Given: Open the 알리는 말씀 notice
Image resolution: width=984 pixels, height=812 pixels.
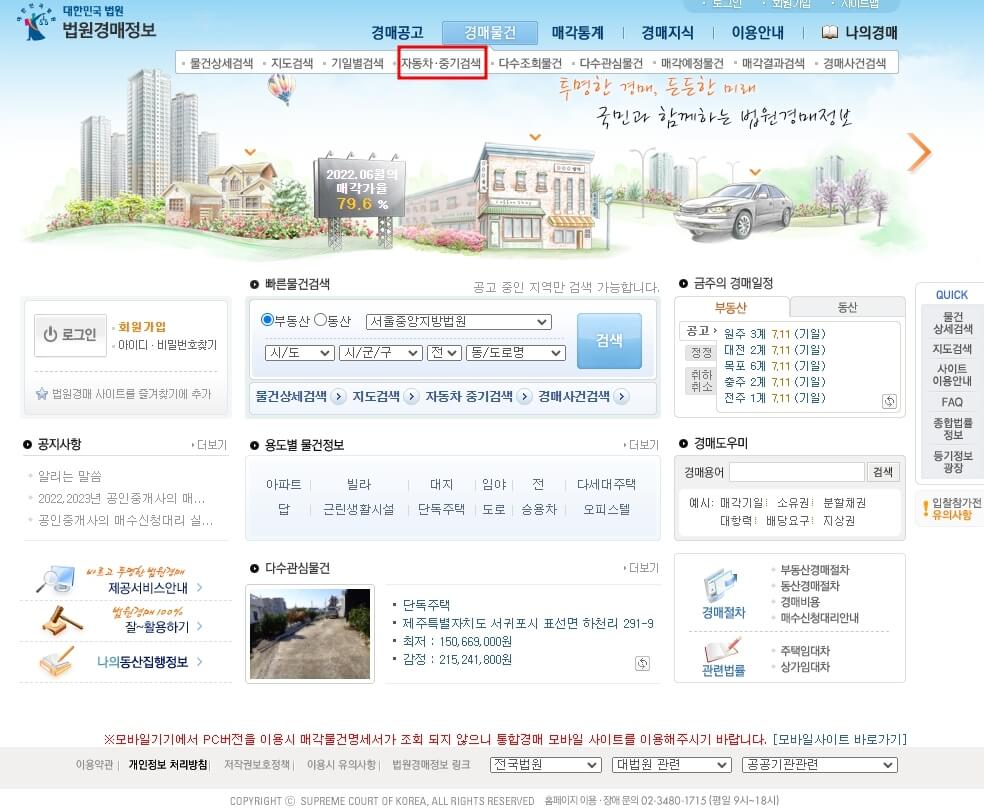Looking at the screenshot, I should tap(70, 476).
